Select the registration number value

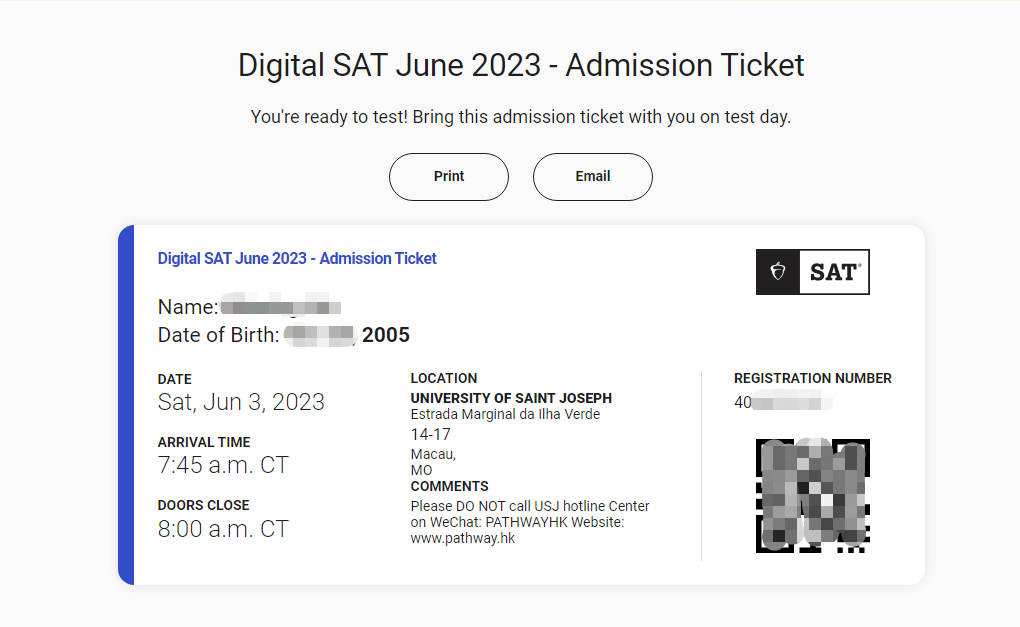click(x=783, y=403)
